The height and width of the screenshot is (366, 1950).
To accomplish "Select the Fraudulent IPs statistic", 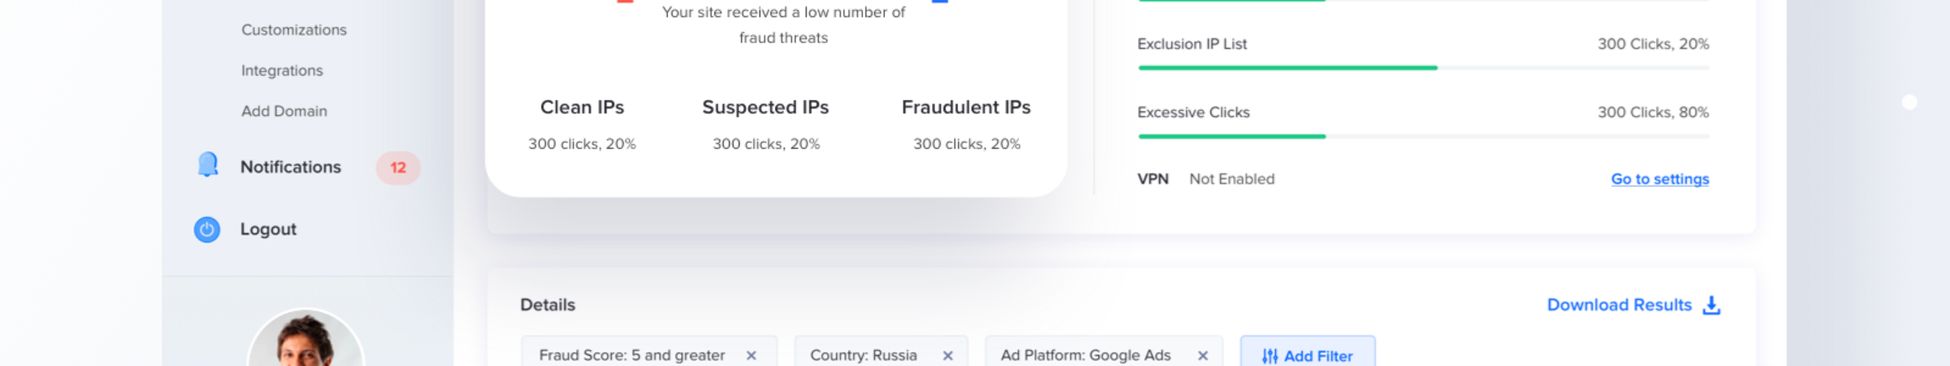I will point(966,124).
